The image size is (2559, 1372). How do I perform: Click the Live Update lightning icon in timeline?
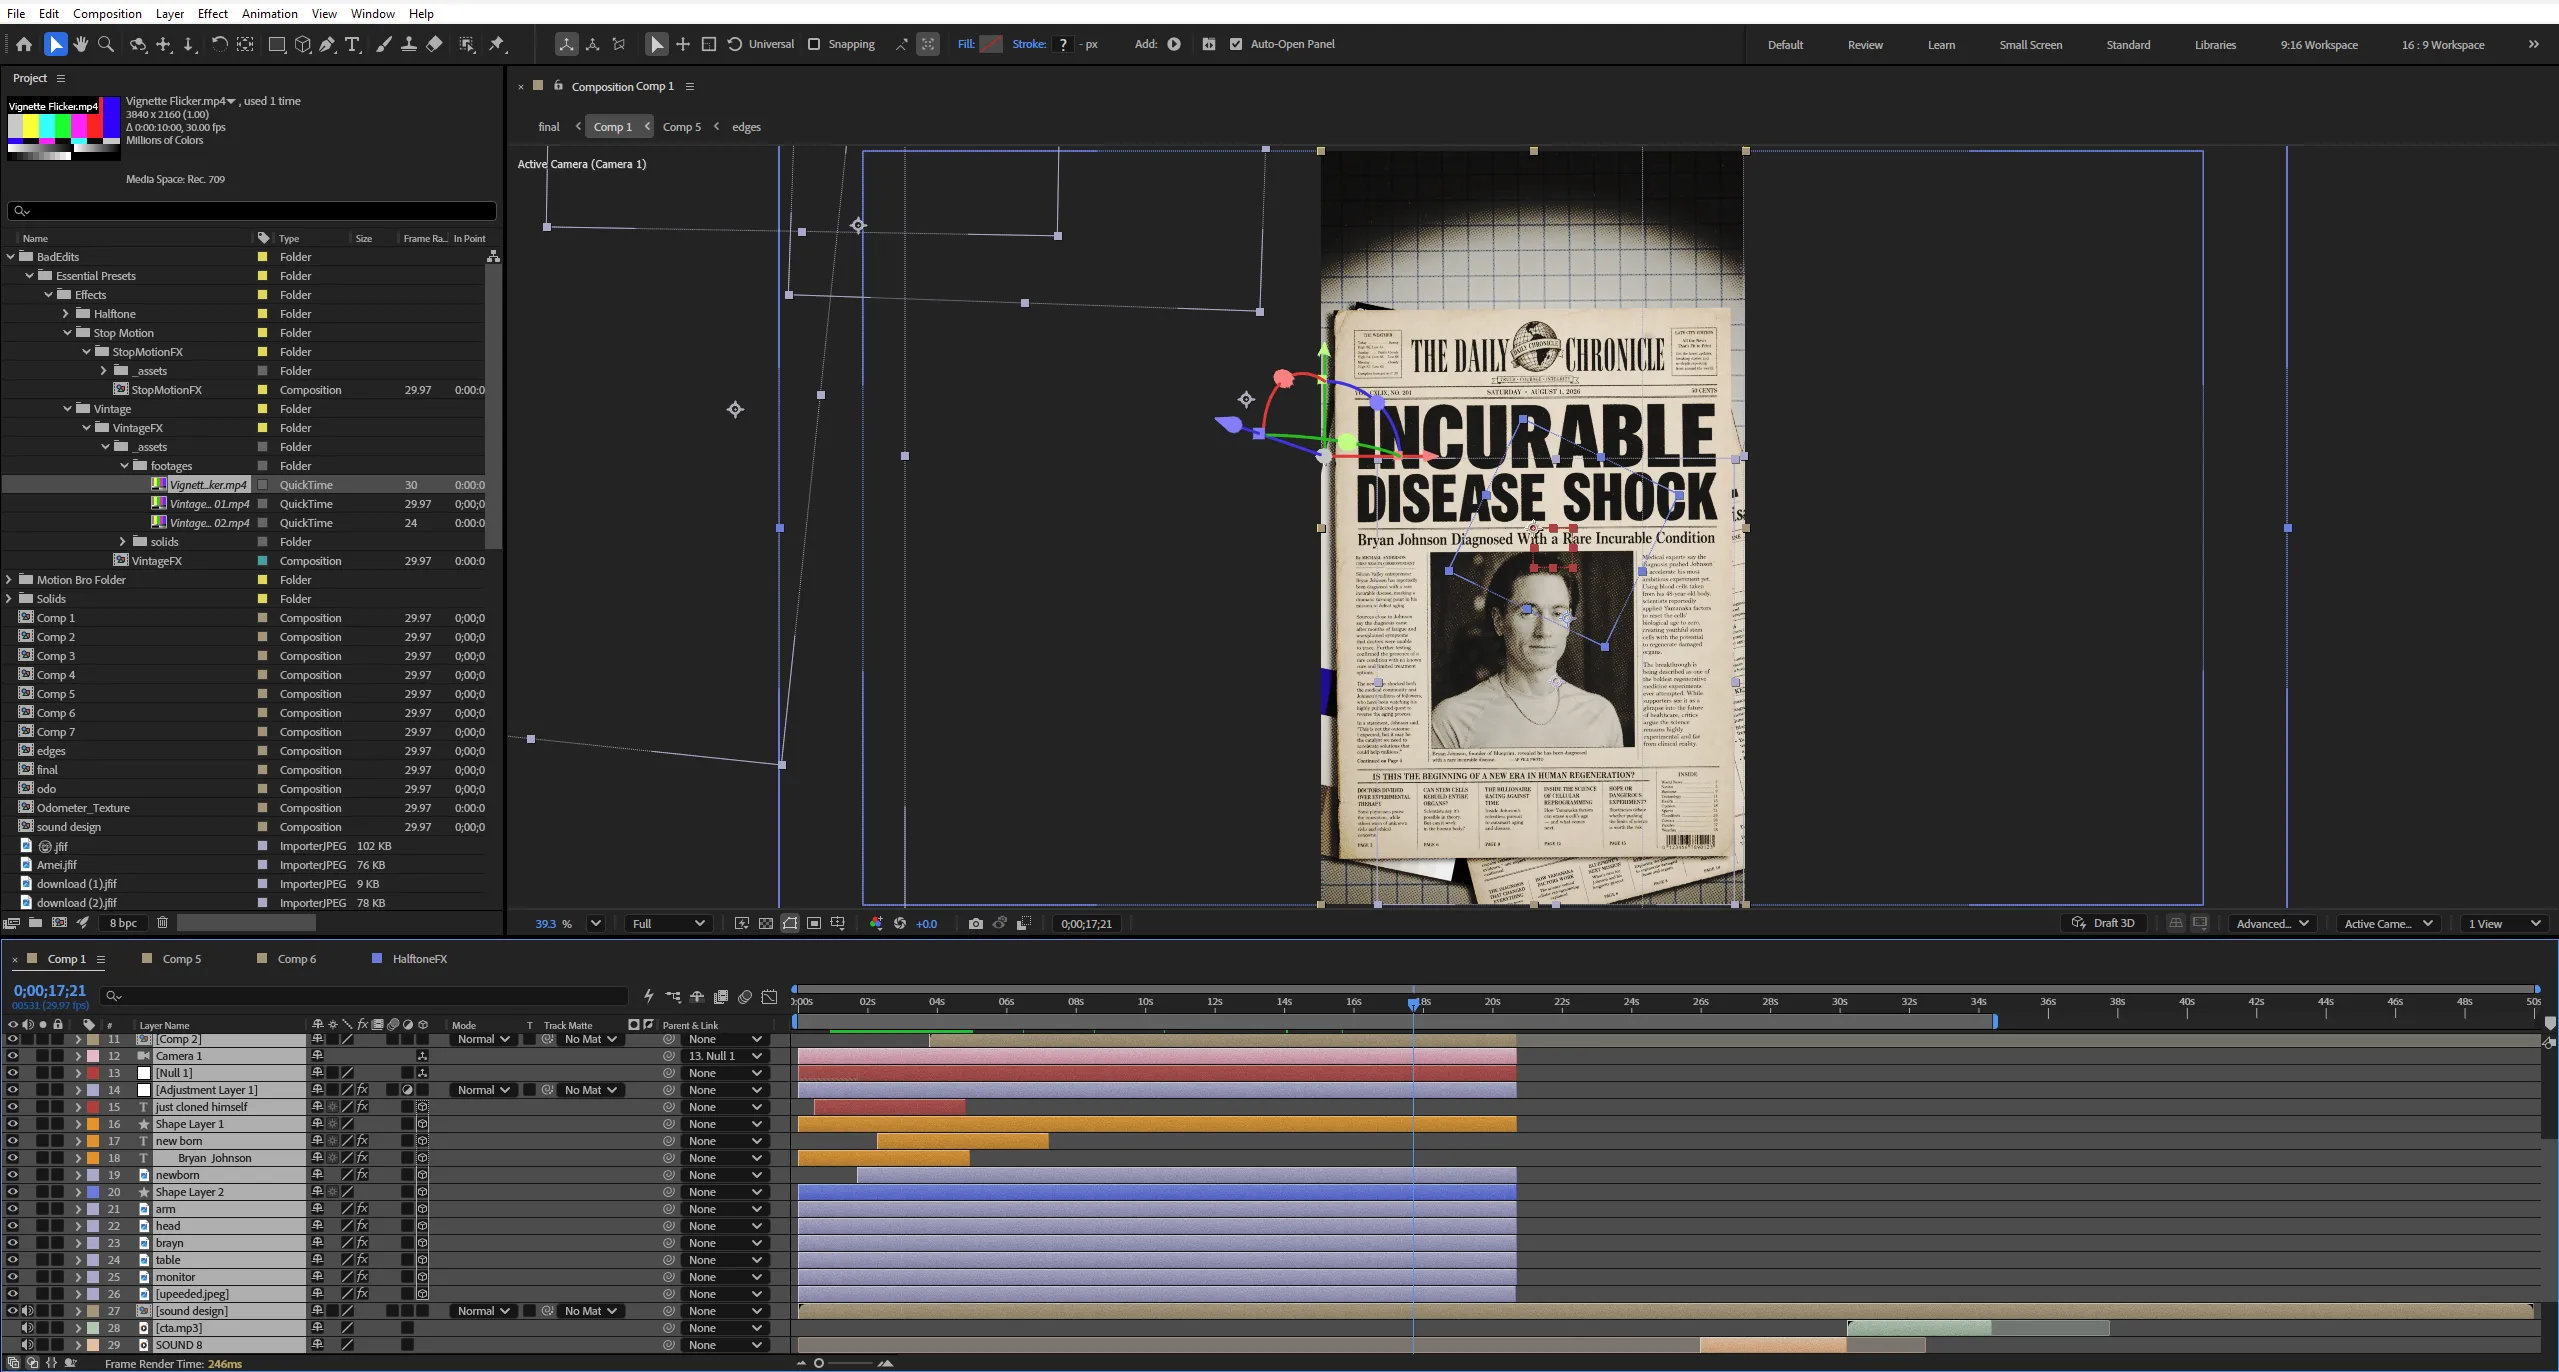(649, 997)
